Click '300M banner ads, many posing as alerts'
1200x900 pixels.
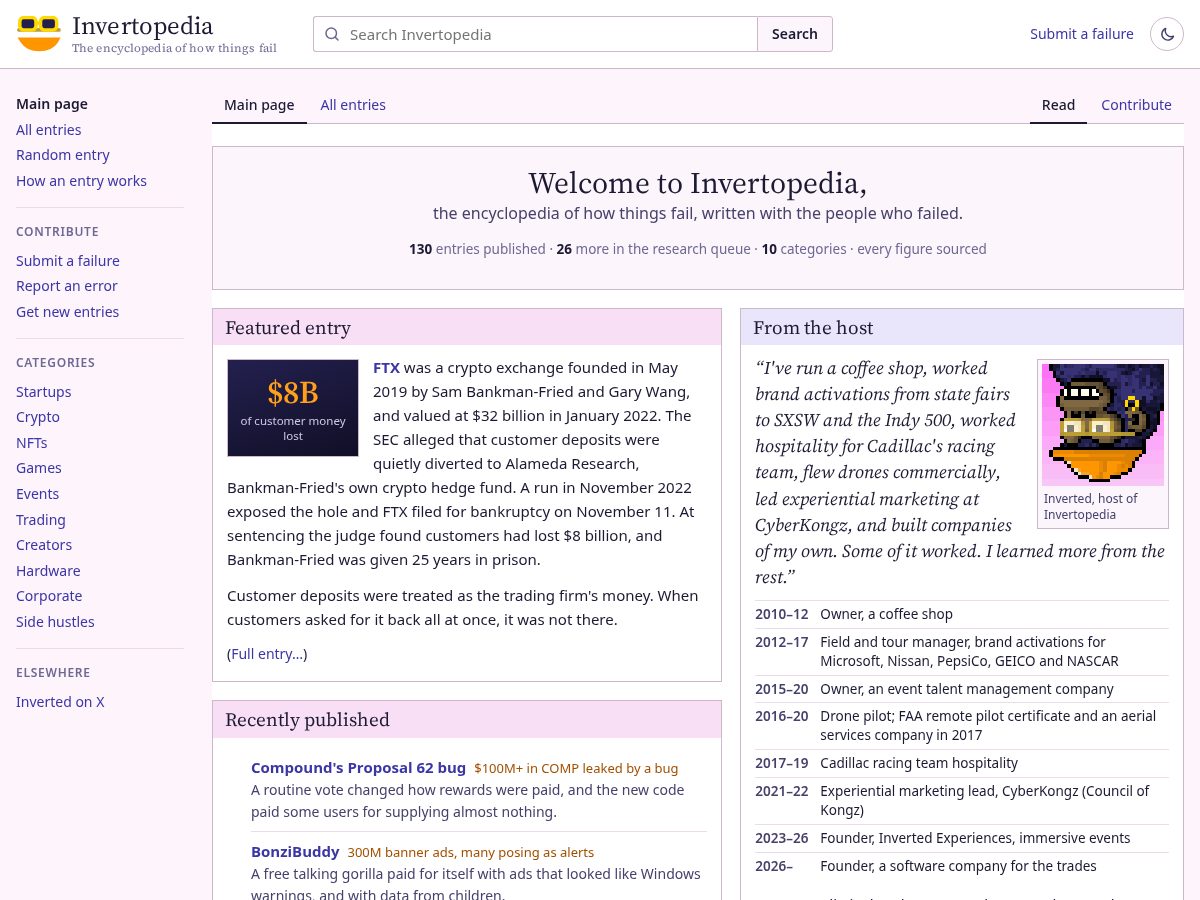[470, 853]
